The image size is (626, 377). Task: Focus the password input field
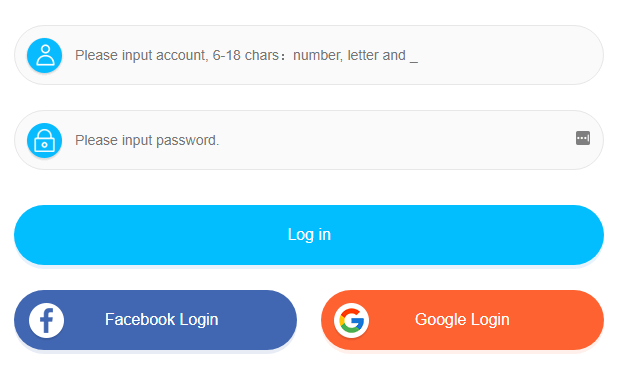(x=309, y=140)
